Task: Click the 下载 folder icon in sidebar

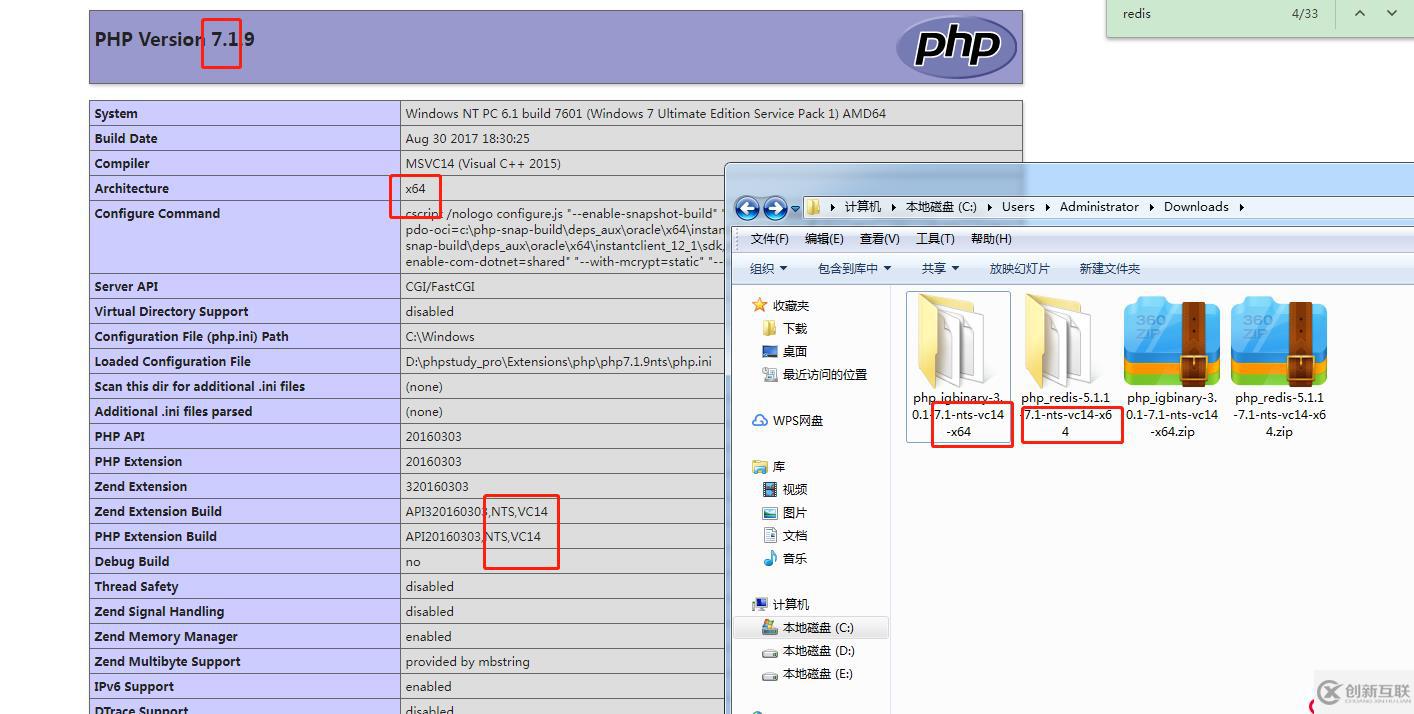Action: [769, 328]
